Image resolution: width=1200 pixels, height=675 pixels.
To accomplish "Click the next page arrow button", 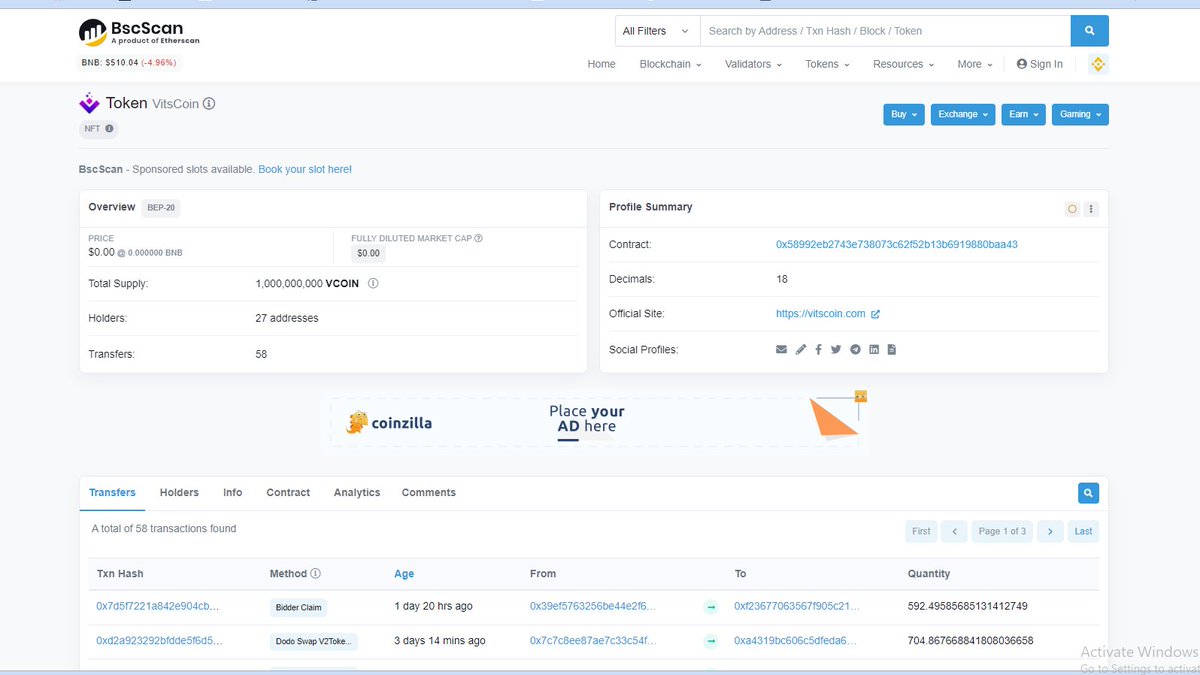I will pyautogui.click(x=1050, y=531).
